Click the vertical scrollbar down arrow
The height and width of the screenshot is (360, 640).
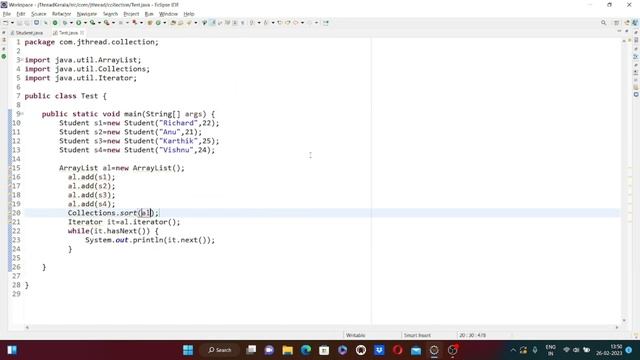tap(624, 320)
